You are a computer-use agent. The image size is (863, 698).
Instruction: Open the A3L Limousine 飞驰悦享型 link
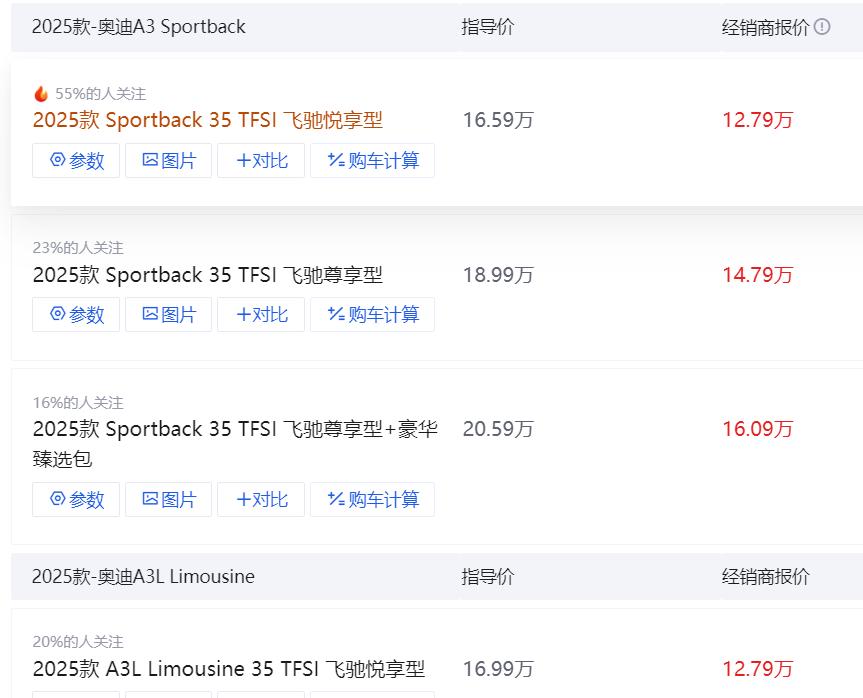point(228,668)
